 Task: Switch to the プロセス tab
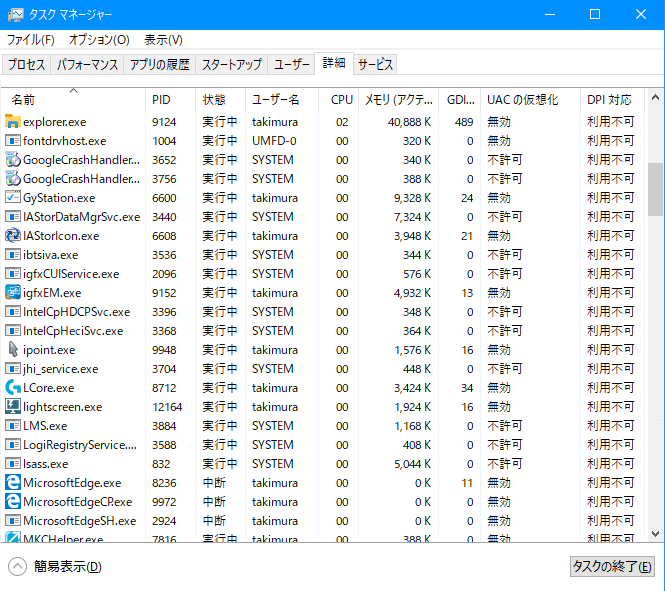[x=26, y=64]
